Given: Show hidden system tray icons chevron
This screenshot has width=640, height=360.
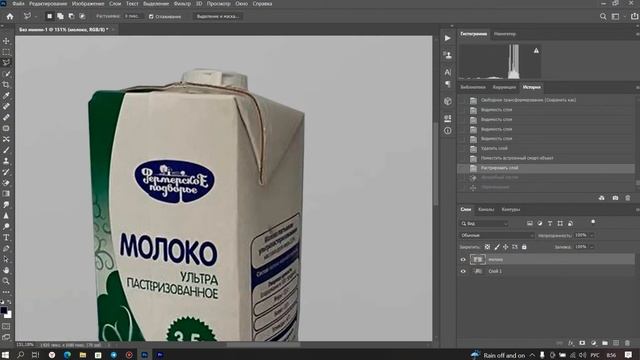Looking at the screenshot, I should point(532,355).
